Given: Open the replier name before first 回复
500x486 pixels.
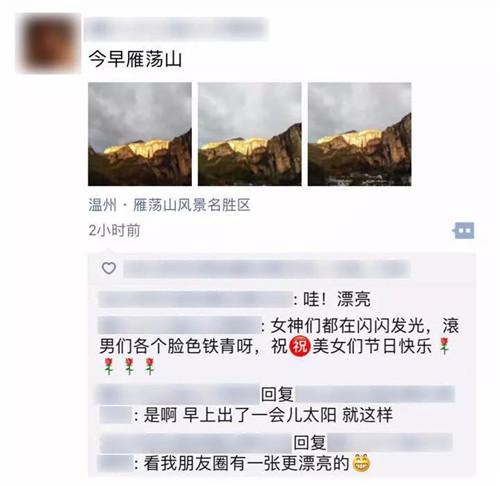Looking at the screenshot, I should coord(179,394).
